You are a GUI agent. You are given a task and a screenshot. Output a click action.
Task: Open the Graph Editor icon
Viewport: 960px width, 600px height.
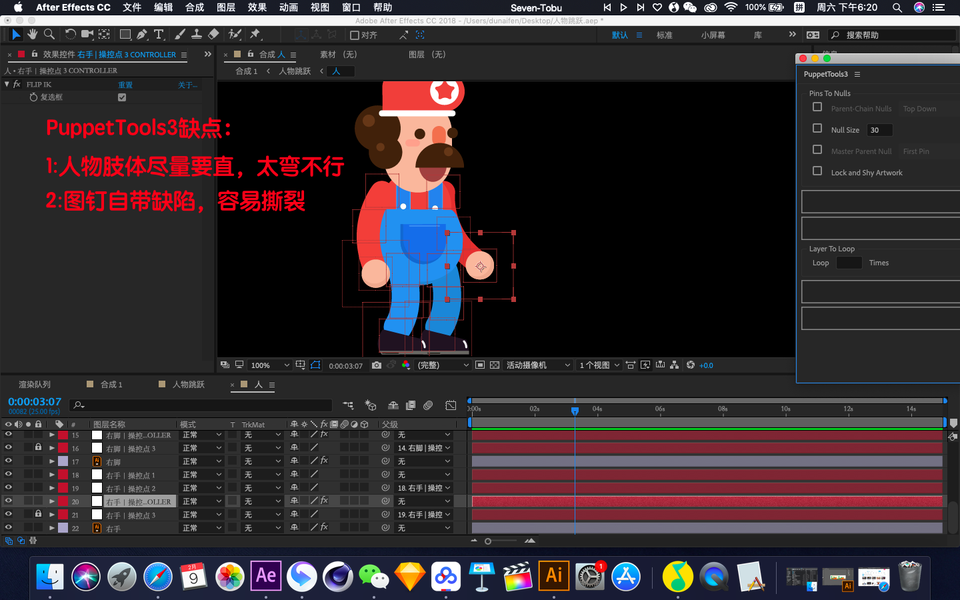[451, 405]
